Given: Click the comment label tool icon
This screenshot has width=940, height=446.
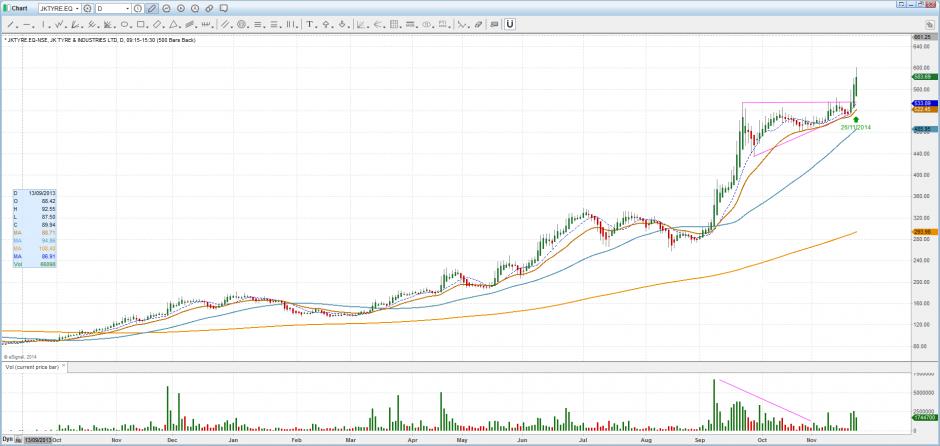Looking at the screenshot, I should coord(494,24).
